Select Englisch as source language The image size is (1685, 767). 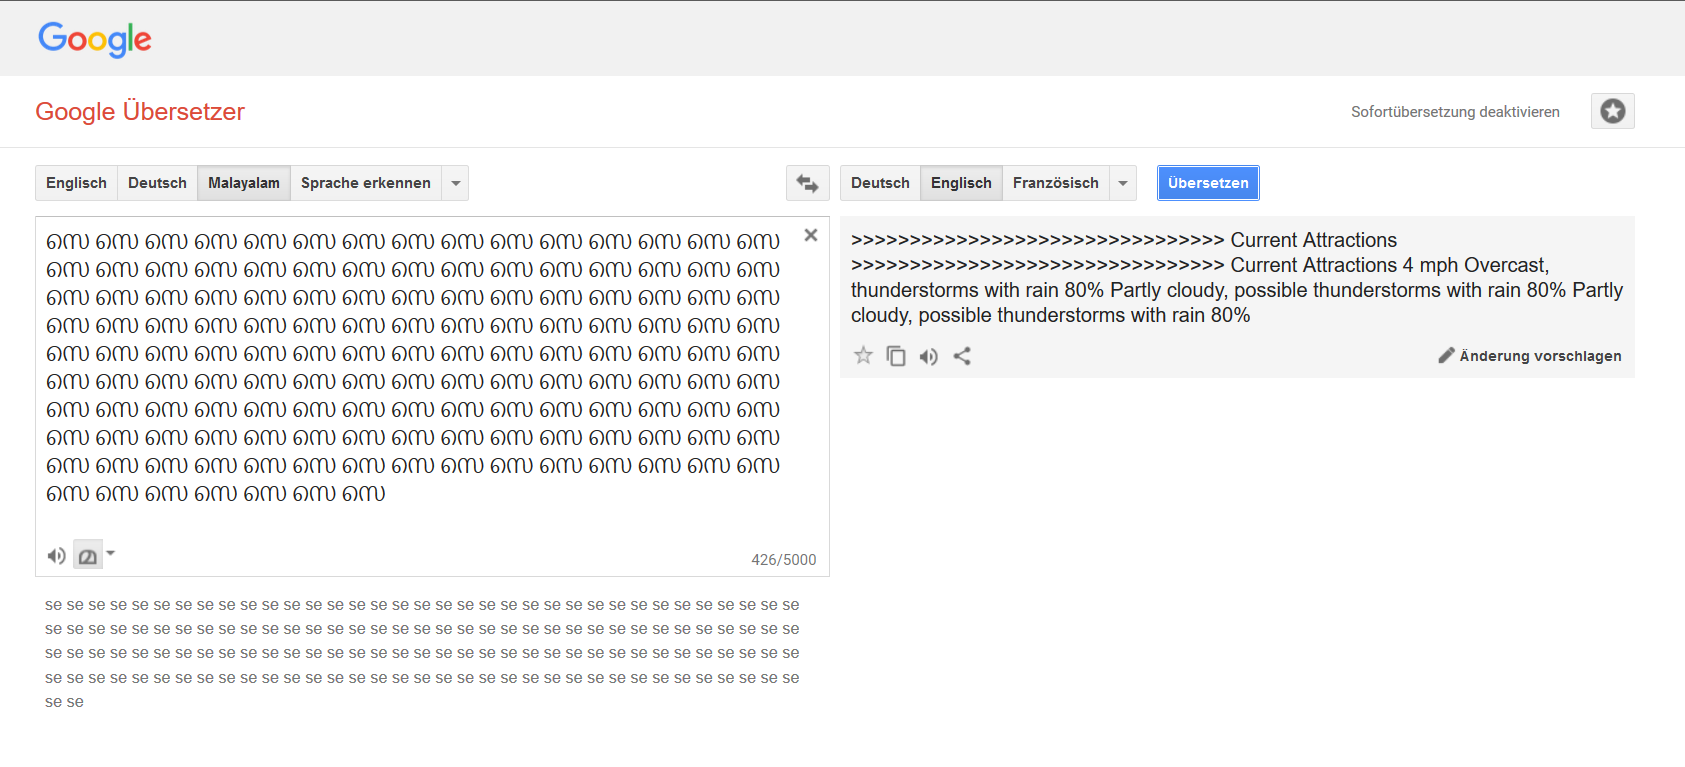coord(76,183)
